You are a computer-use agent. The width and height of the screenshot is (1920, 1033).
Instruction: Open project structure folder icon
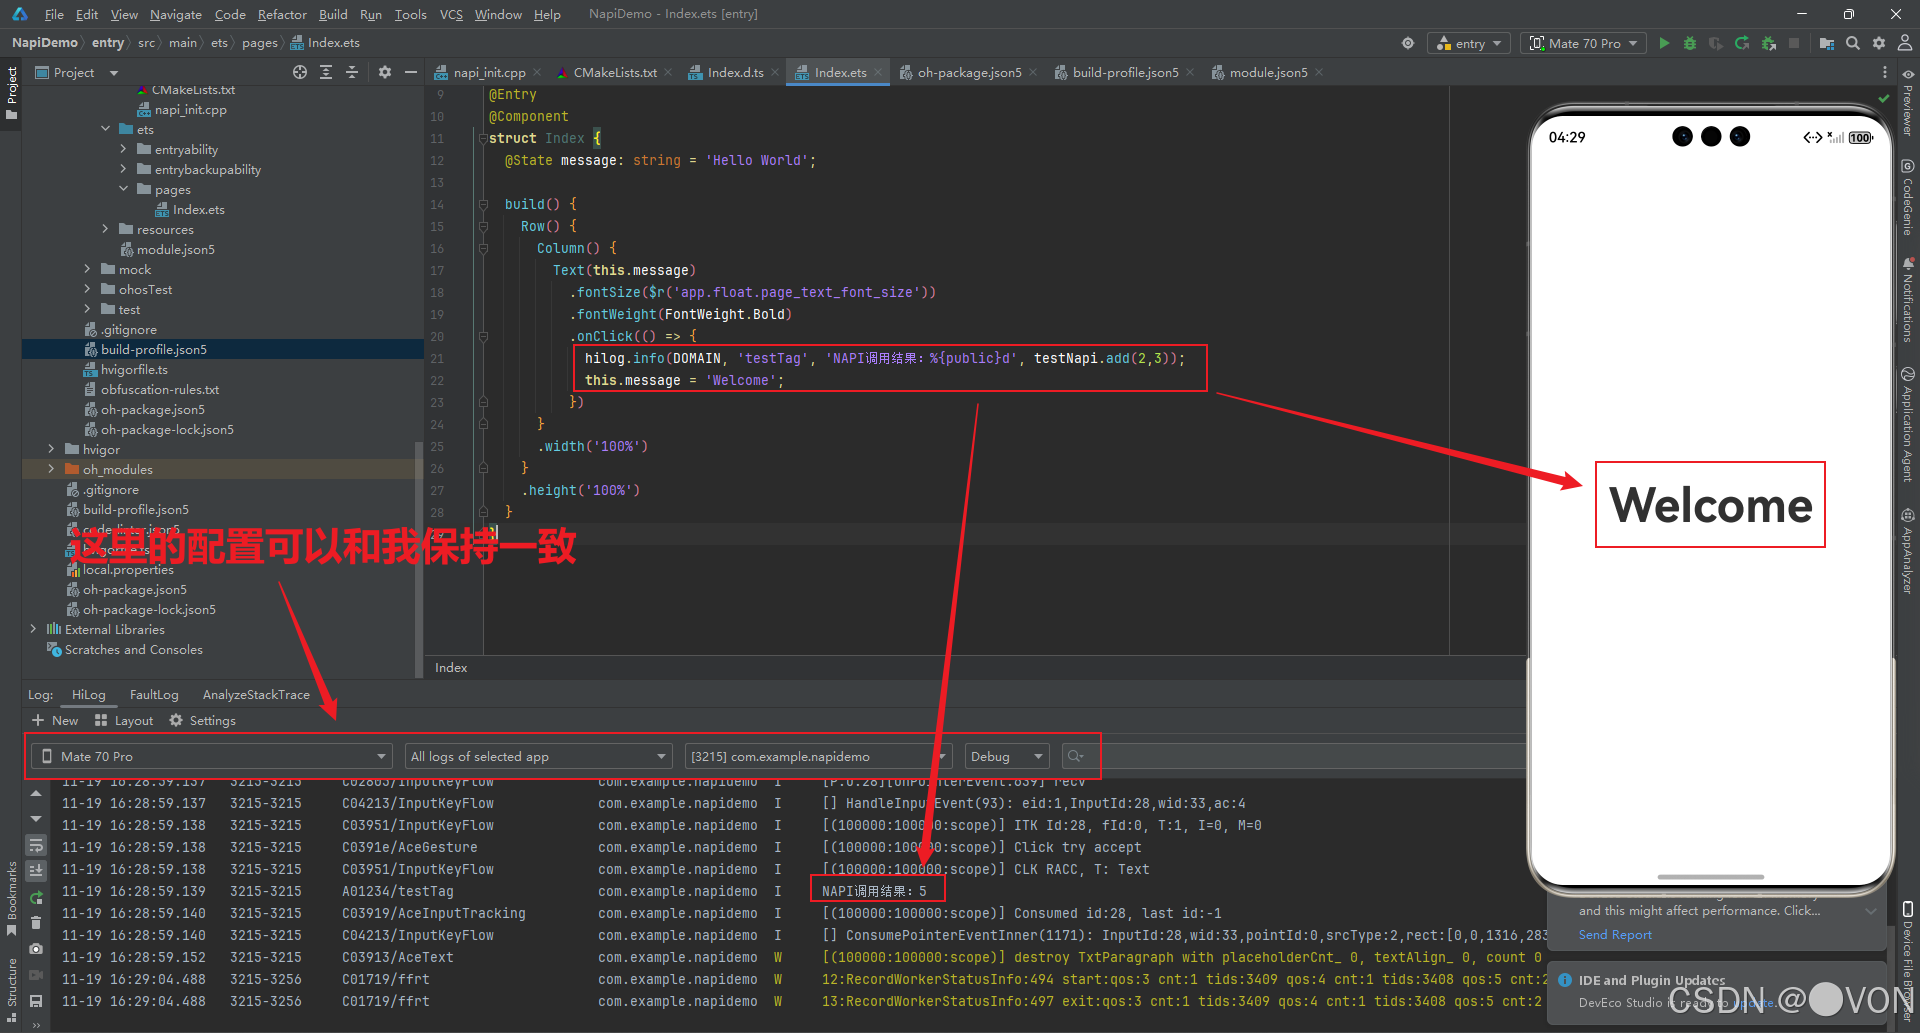click(x=1827, y=43)
